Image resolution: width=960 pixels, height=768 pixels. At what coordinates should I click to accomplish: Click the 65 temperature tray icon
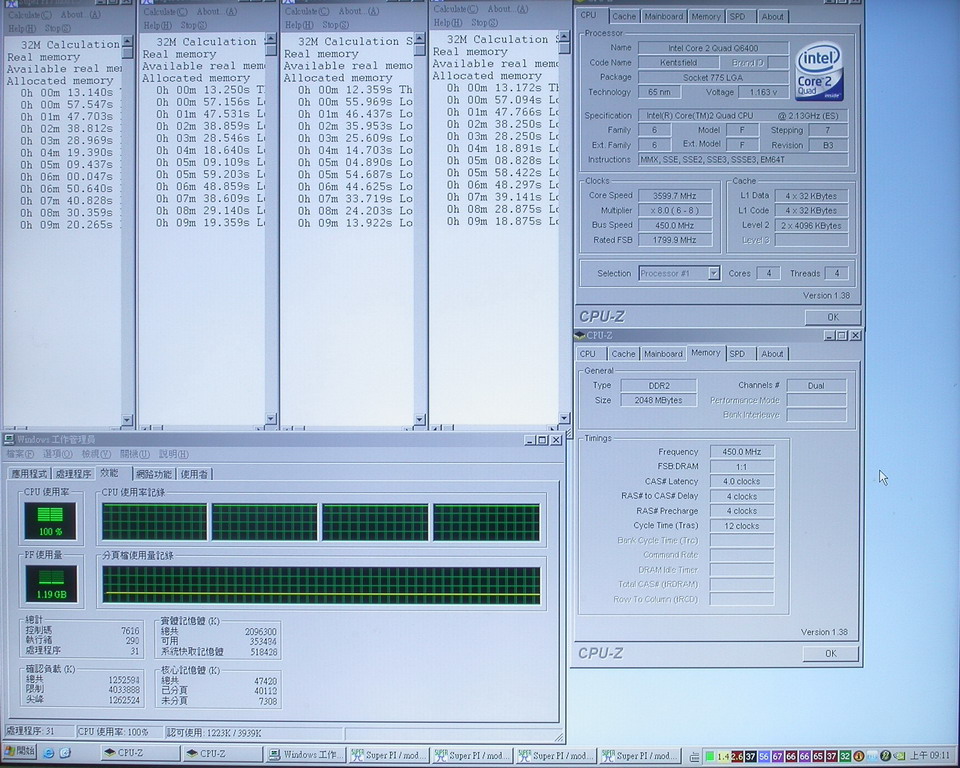[817, 756]
